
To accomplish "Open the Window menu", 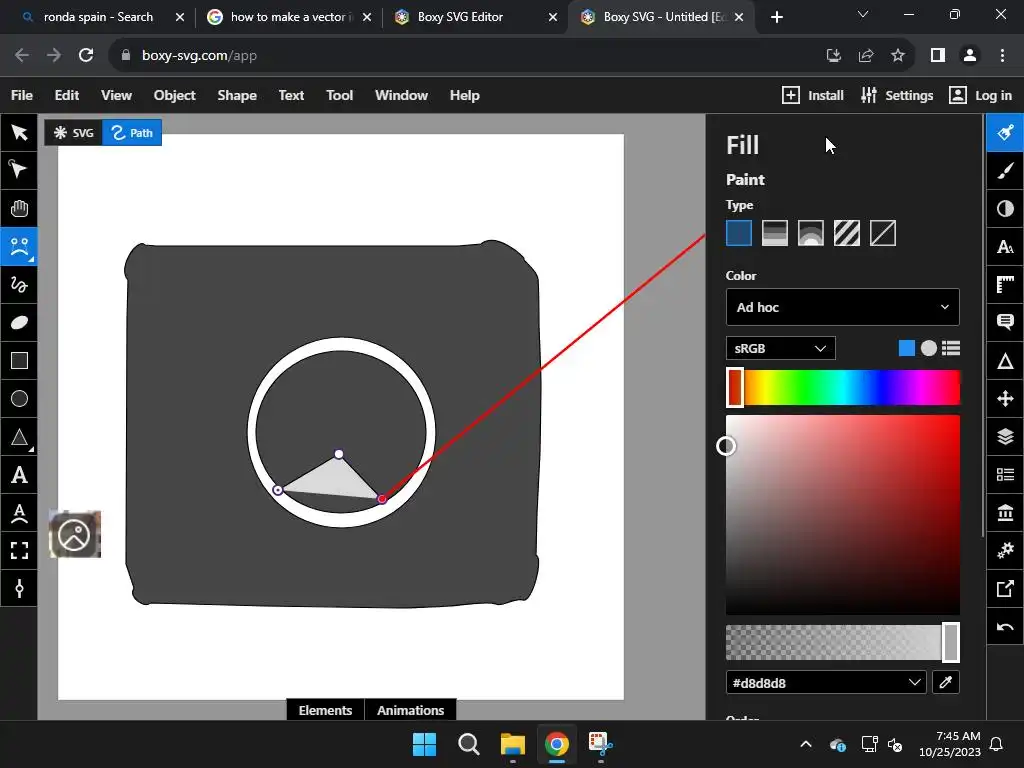I will [401, 95].
